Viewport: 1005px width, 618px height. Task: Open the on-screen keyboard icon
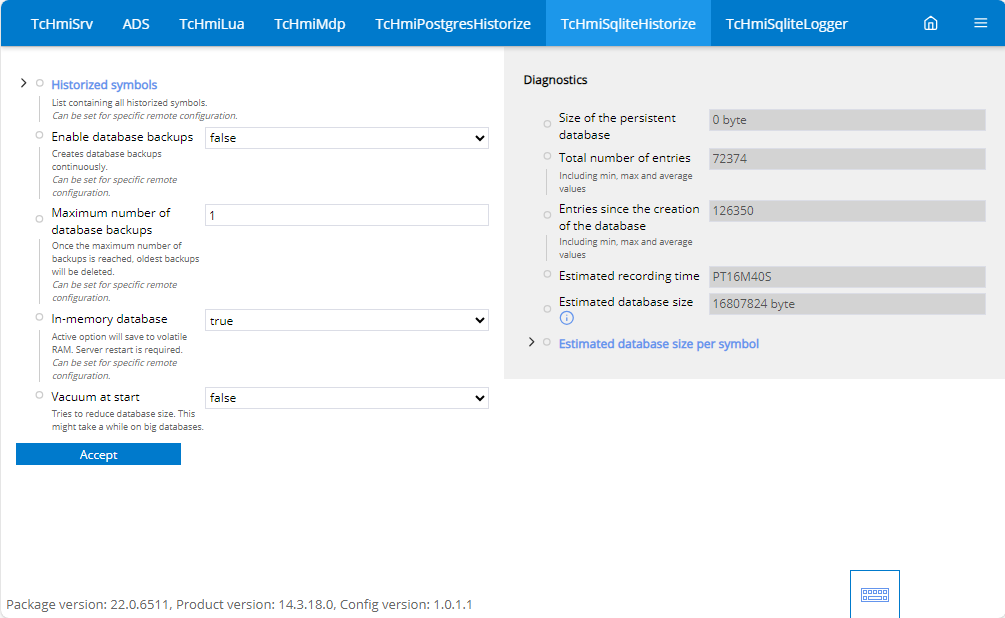pyautogui.click(x=874, y=594)
